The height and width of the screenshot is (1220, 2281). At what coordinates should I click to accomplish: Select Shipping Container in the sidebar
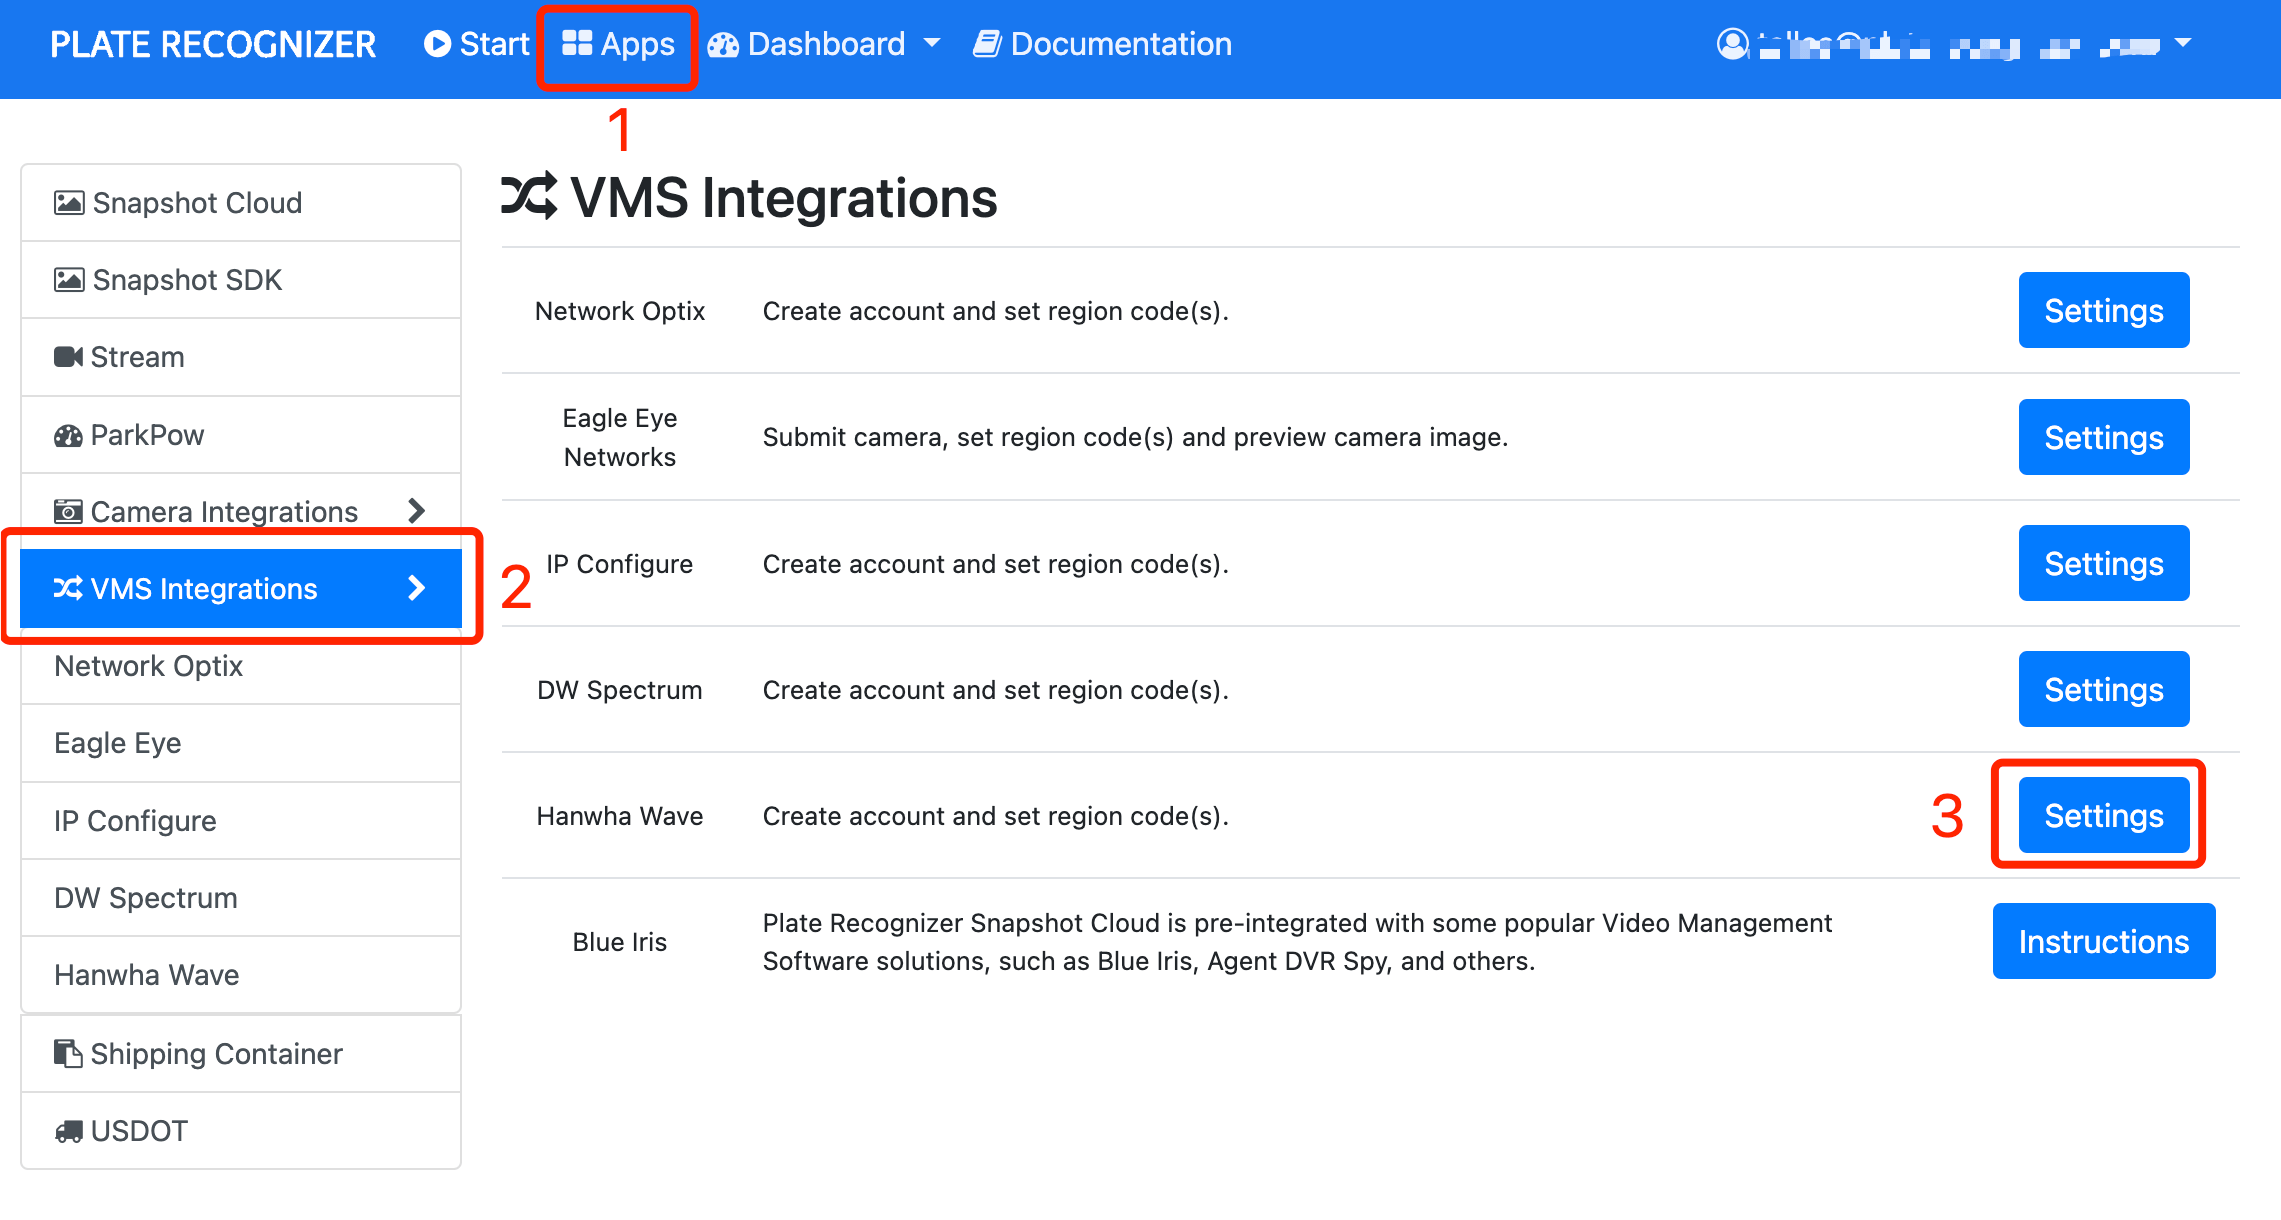(x=241, y=1054)
